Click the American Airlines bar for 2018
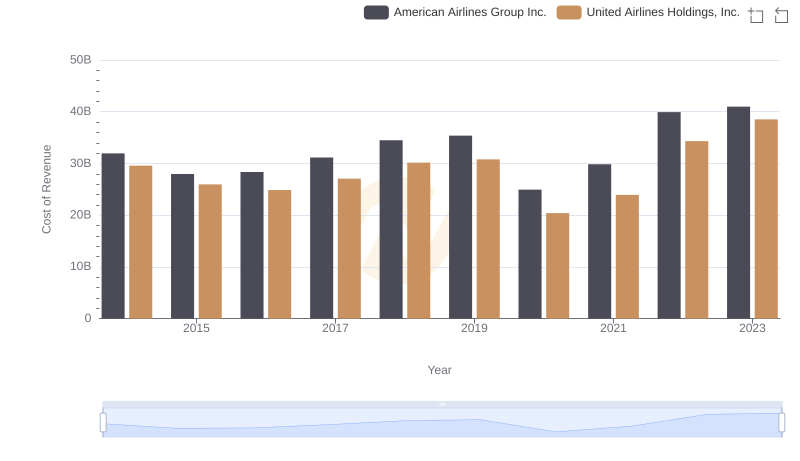800x461 pixels. [x=391, y=229]
